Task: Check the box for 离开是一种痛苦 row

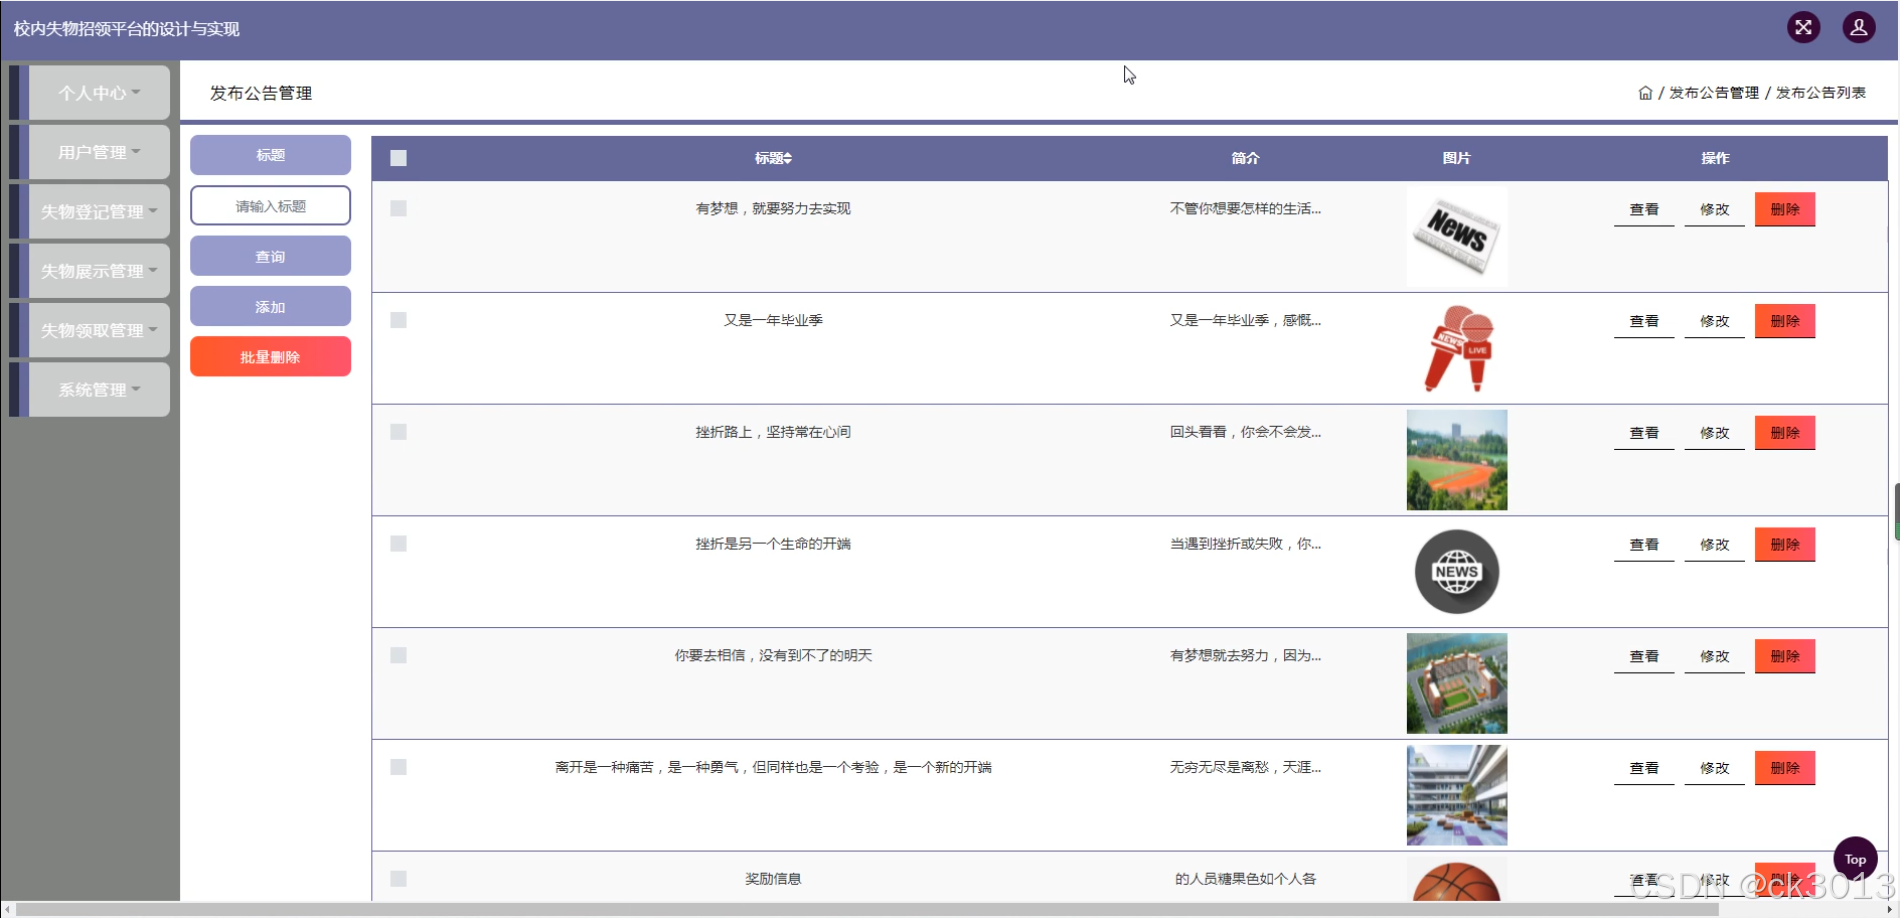Action: [398, 767]
